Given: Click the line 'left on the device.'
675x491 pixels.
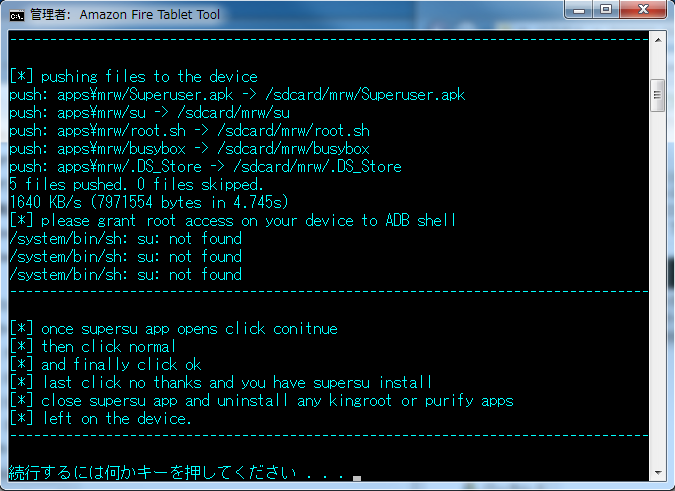Looking at the screenshot, I should coord(100,419).
